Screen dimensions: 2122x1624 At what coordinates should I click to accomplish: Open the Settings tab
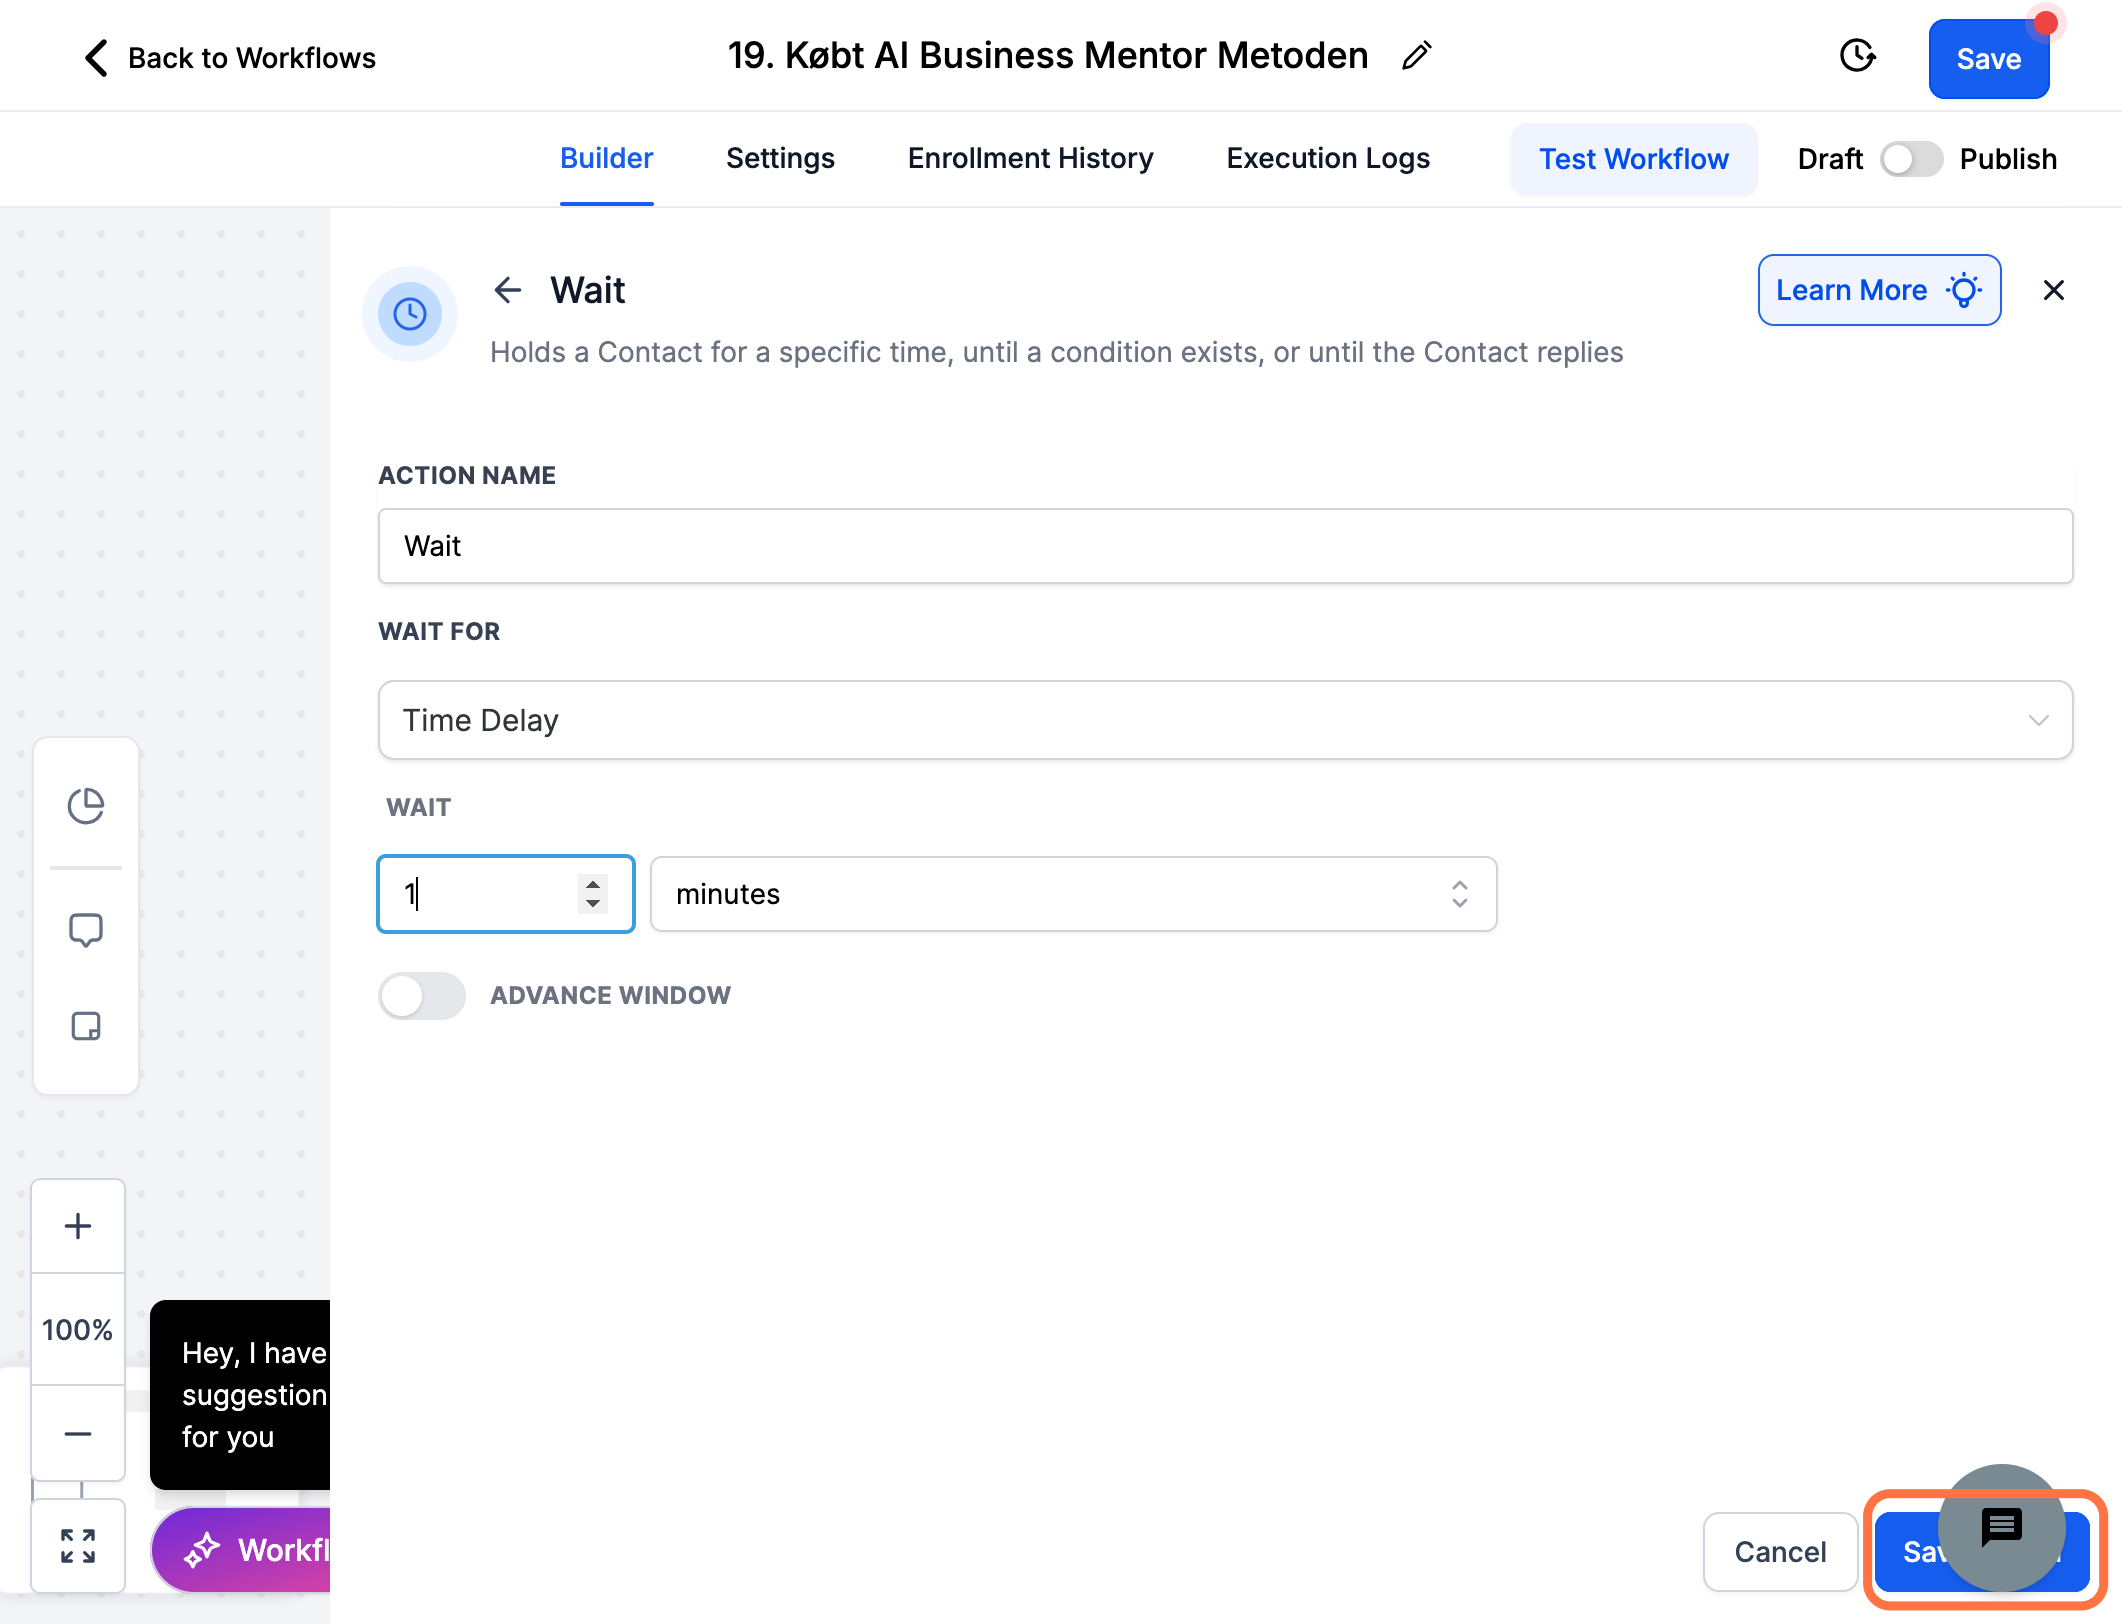click(780, 158)
